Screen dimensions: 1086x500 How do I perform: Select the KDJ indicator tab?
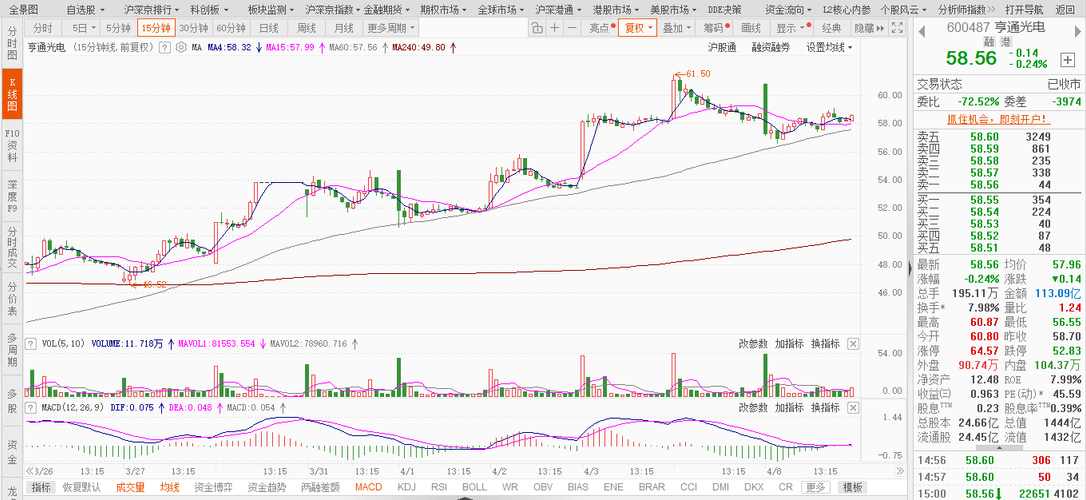(407, 487)
